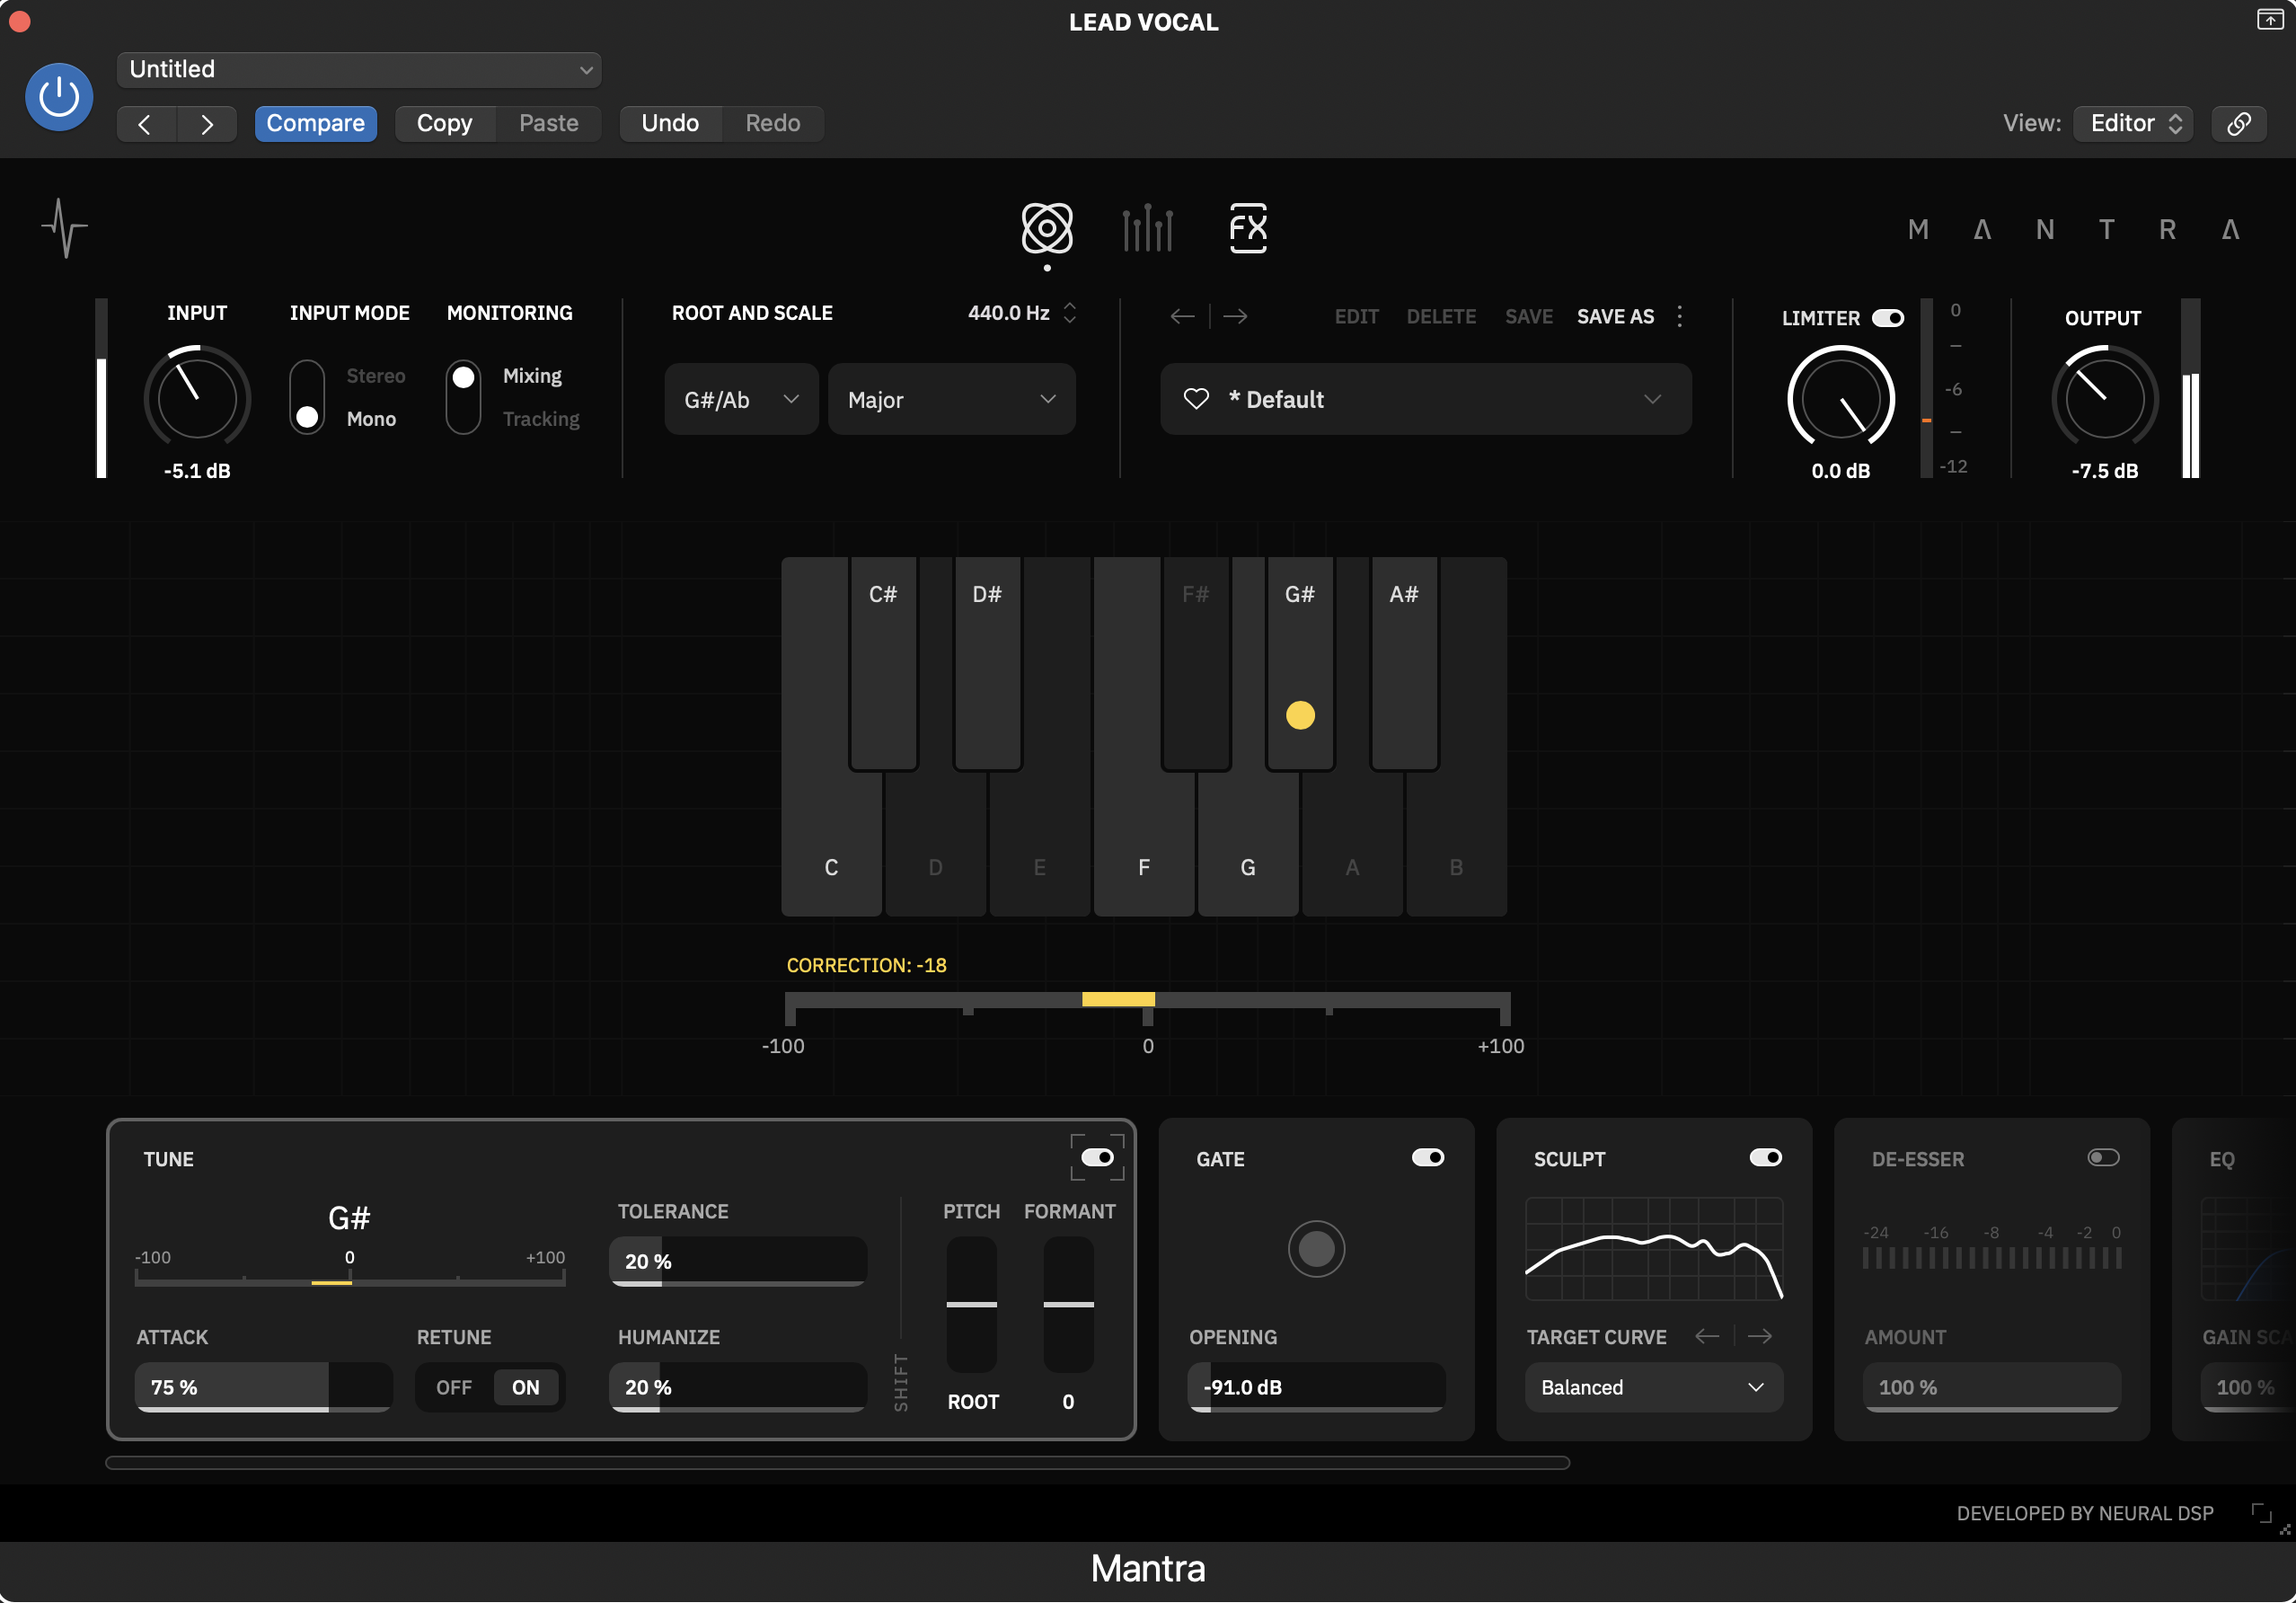Viewport: 2296px width, 1603px height.
Task: Click the expand window icon top right
Action: 2269,19
